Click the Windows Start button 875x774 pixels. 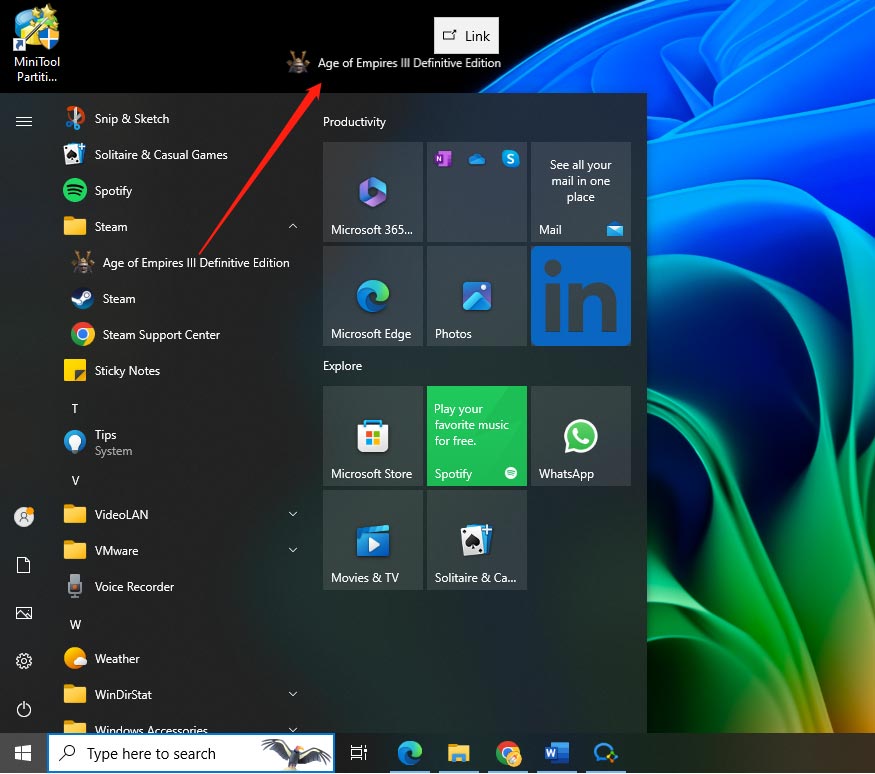pos(23,753)
